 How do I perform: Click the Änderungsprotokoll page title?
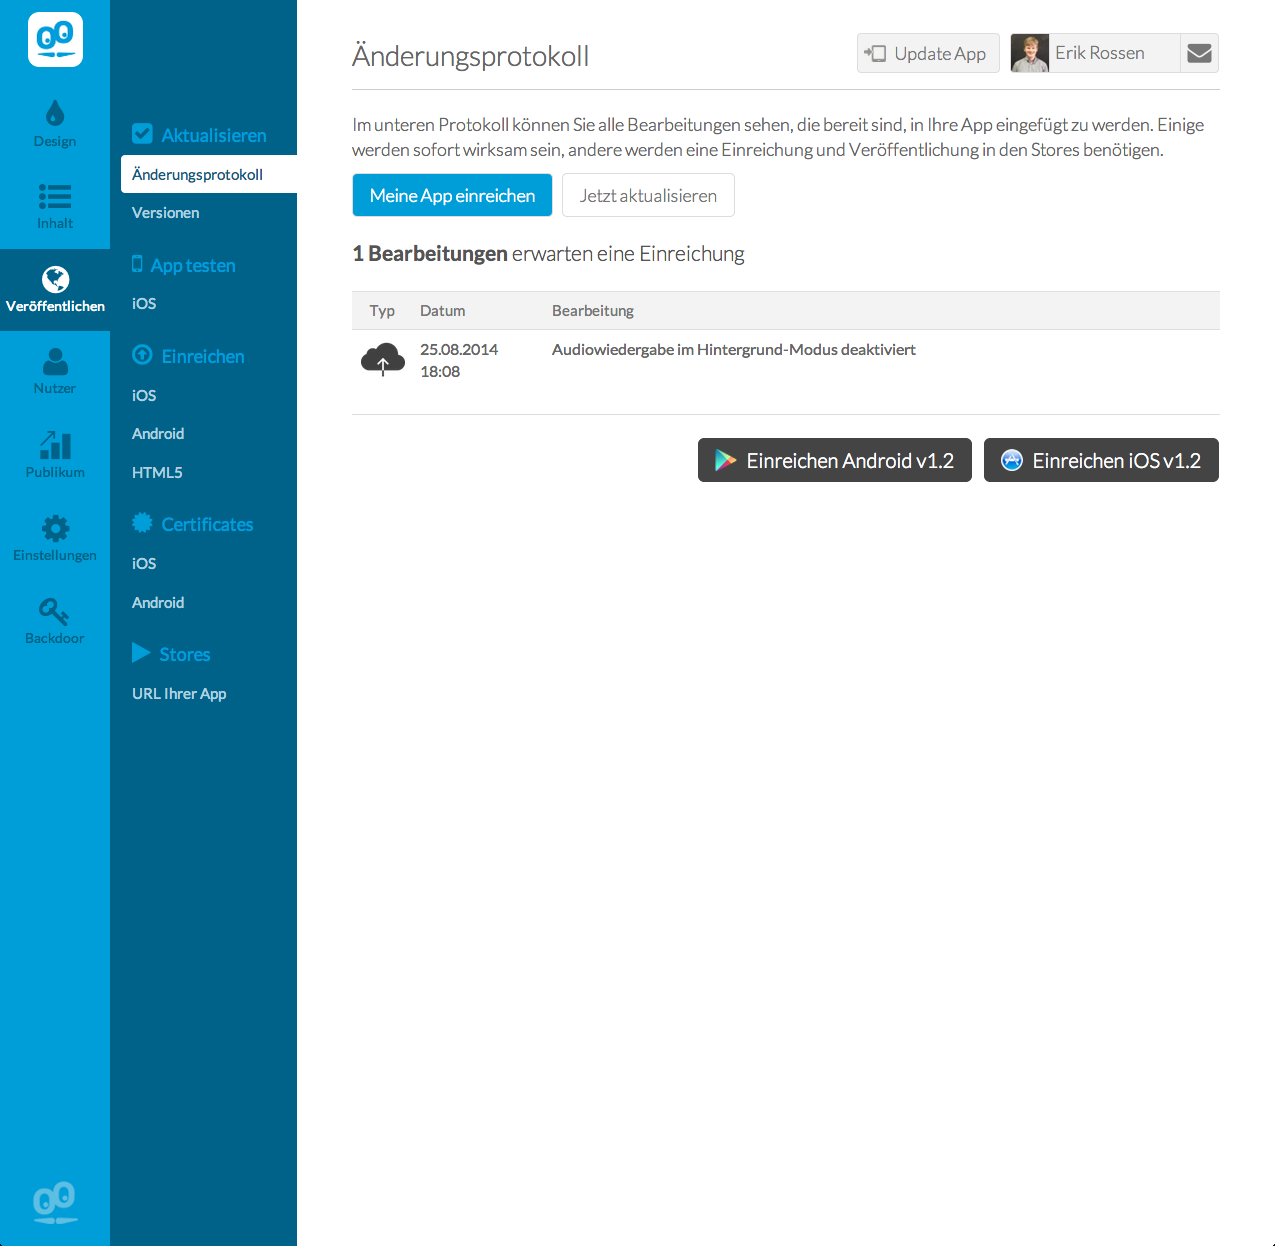pyautogui.click(x=470, y=55)
